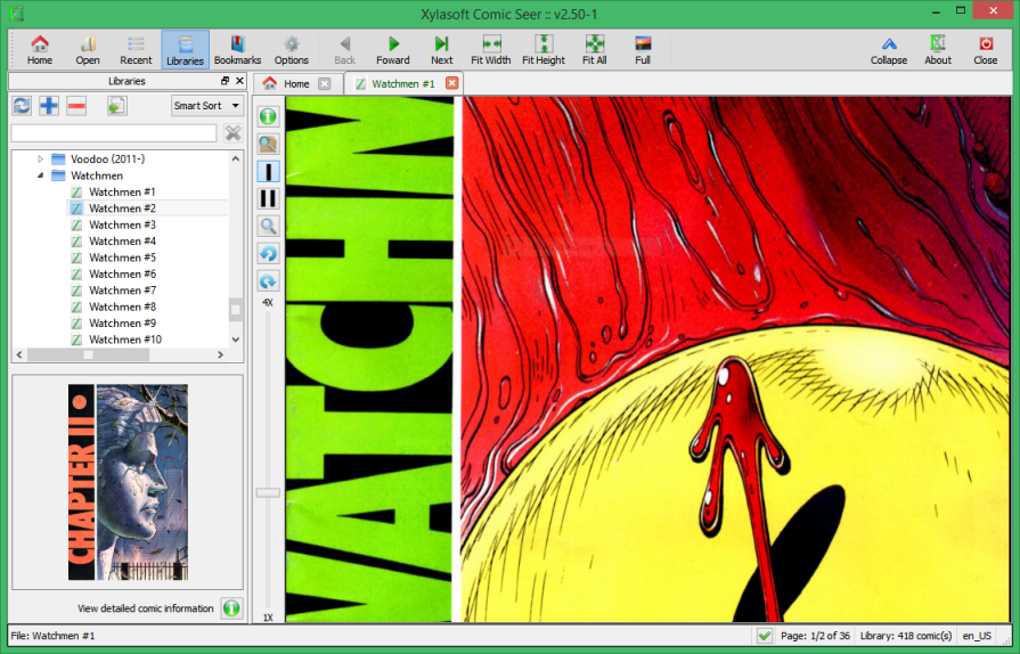Apply Fit Width view mode
This screenshot has height=654, width=1020.
click(x=491, y=50)
